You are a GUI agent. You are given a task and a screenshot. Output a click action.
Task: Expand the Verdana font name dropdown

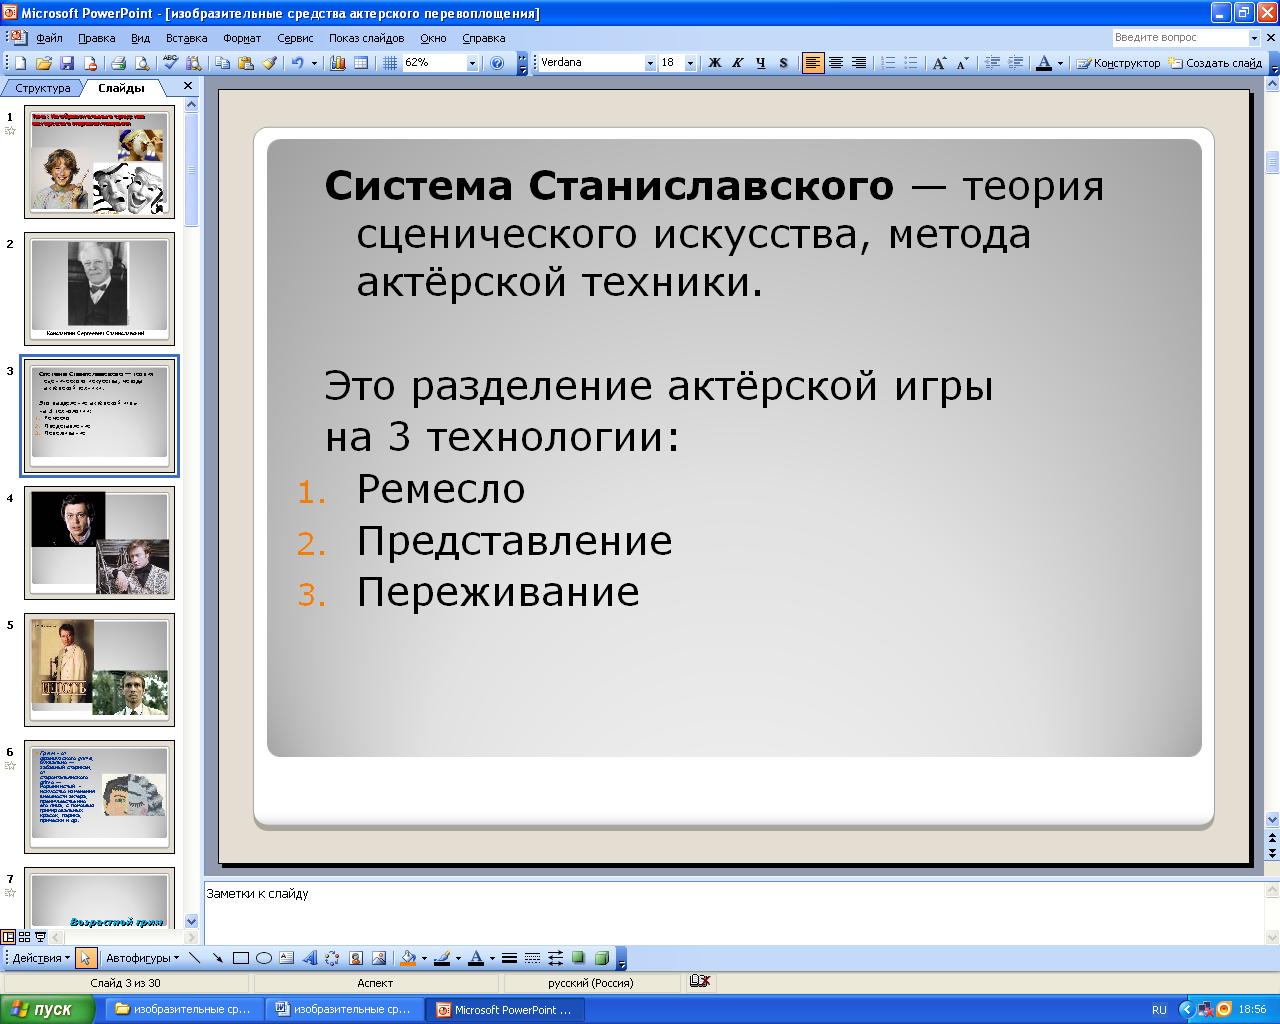[650, 63]
